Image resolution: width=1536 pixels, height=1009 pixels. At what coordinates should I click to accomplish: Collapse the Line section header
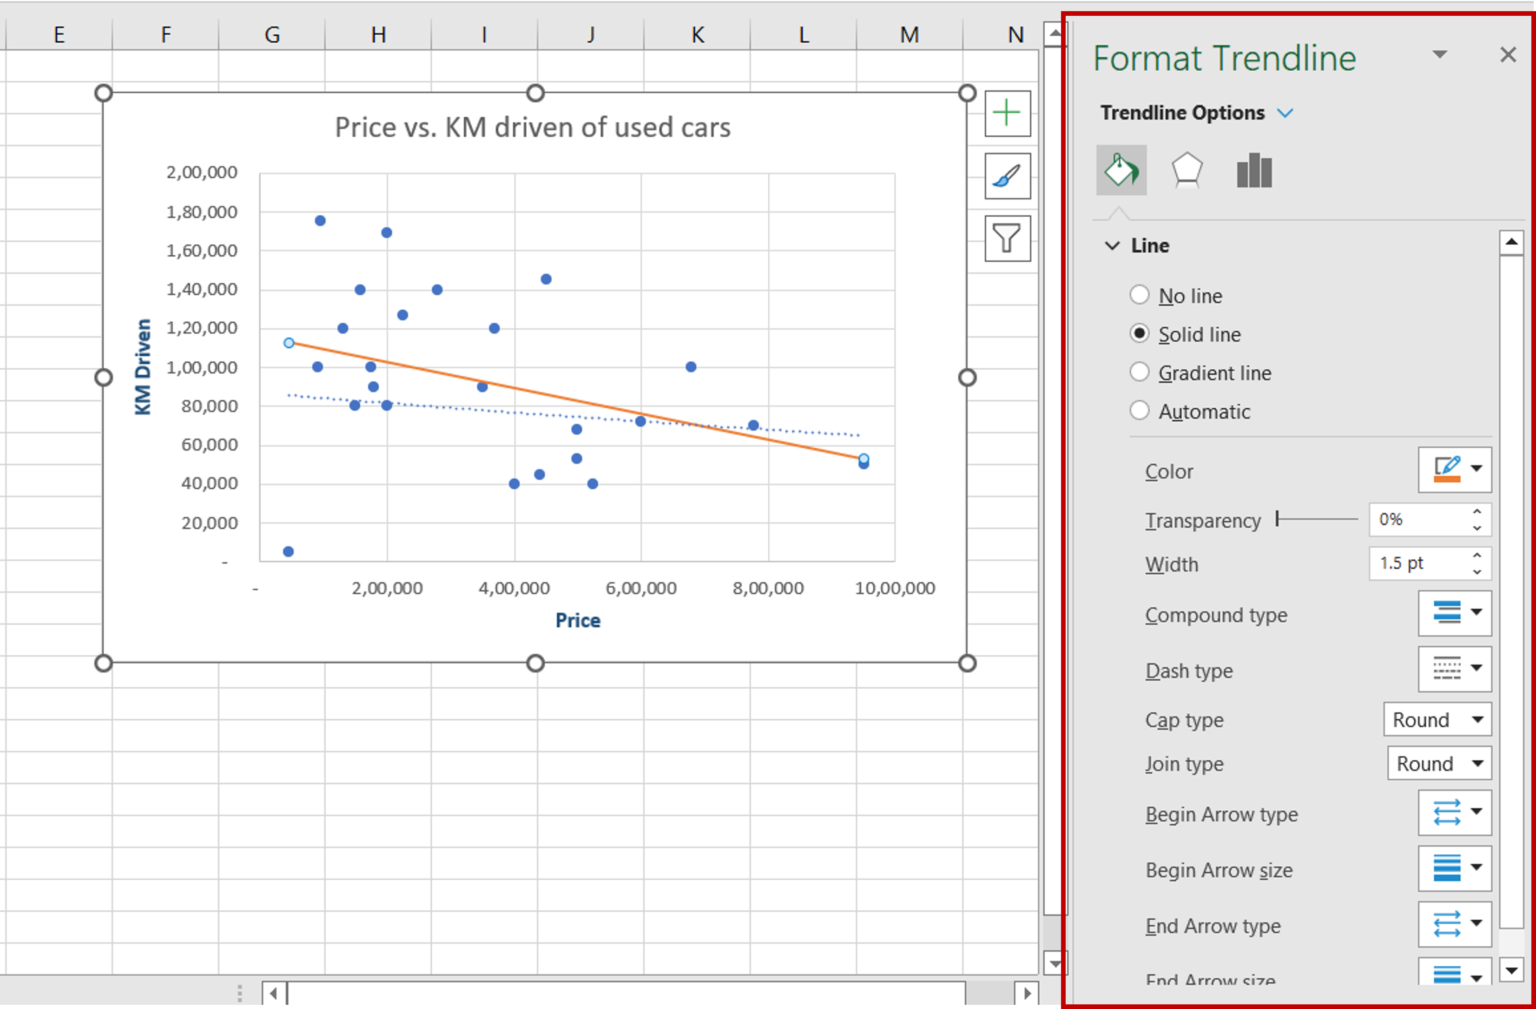tap(1113, 245)
